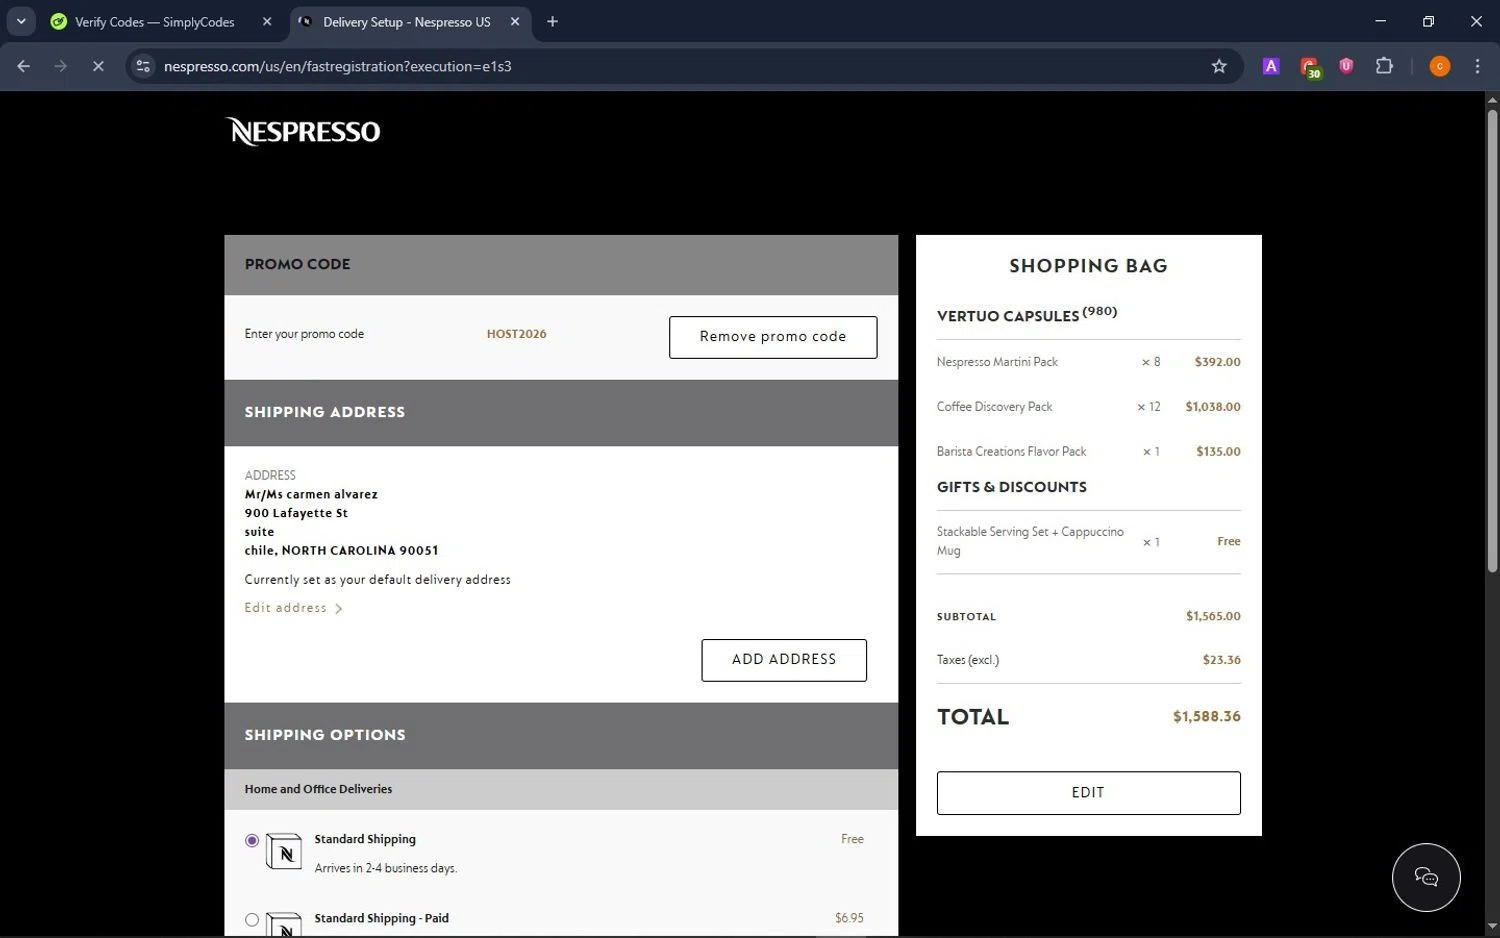Screen dimensions: 1500x938
Task: Open the shield extension icon
Action: tap(1346, 66)
